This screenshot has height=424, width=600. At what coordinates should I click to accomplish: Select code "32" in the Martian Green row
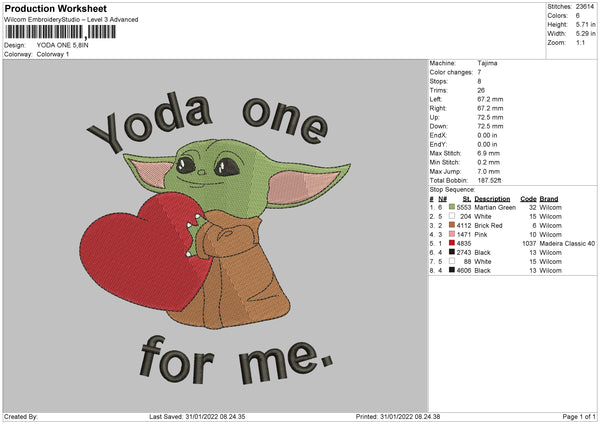coord(533,207)
